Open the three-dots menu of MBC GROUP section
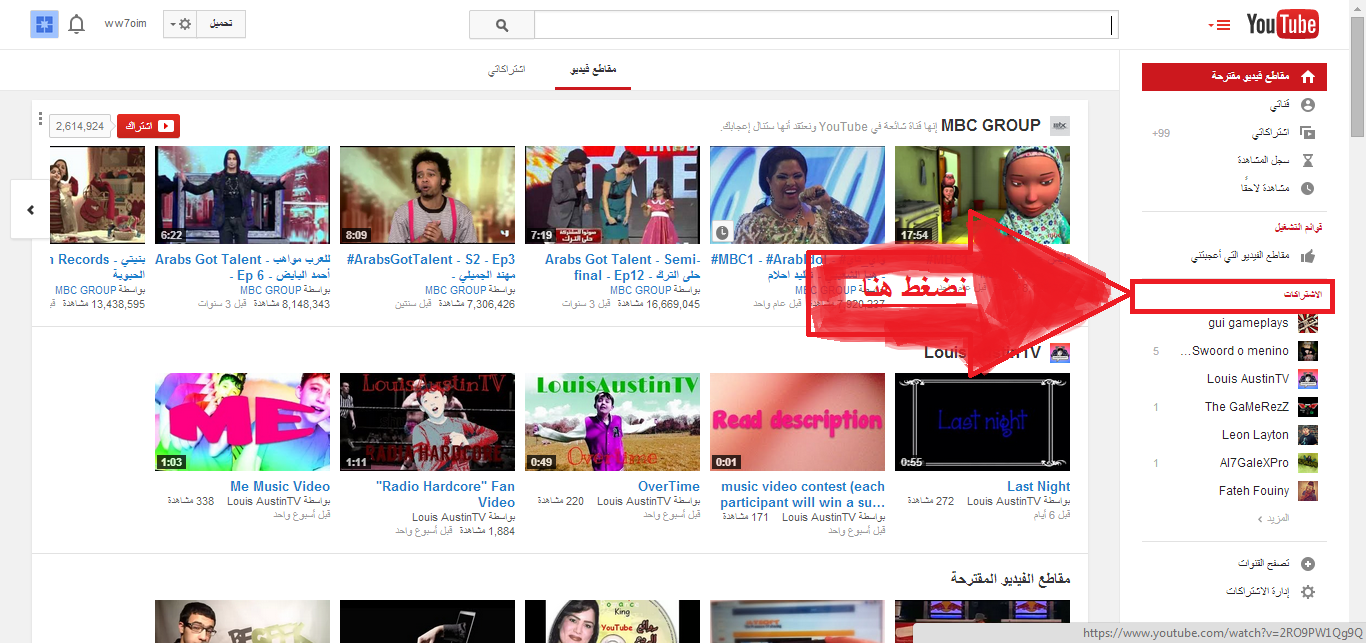Image resolution: width=1366 pixels, height=643 pixels. click(40, 120)
